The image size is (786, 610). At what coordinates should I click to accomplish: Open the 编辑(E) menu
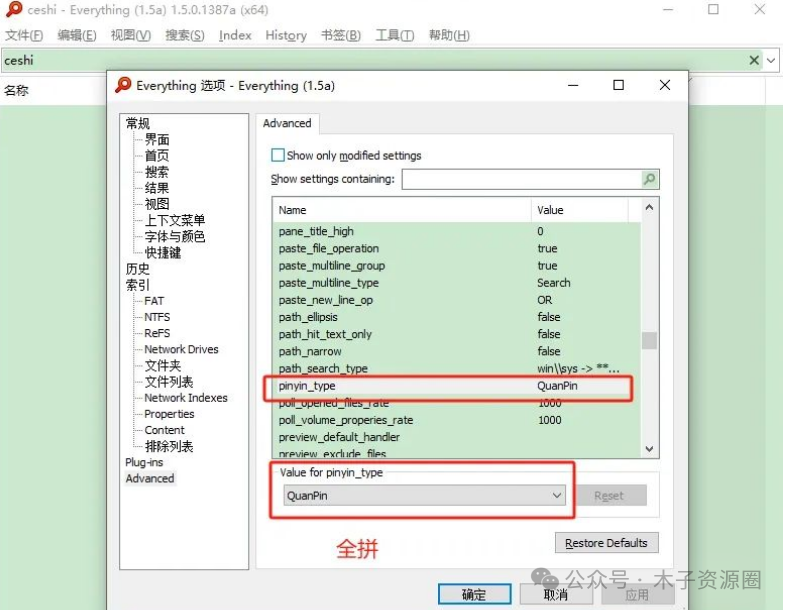77,35
